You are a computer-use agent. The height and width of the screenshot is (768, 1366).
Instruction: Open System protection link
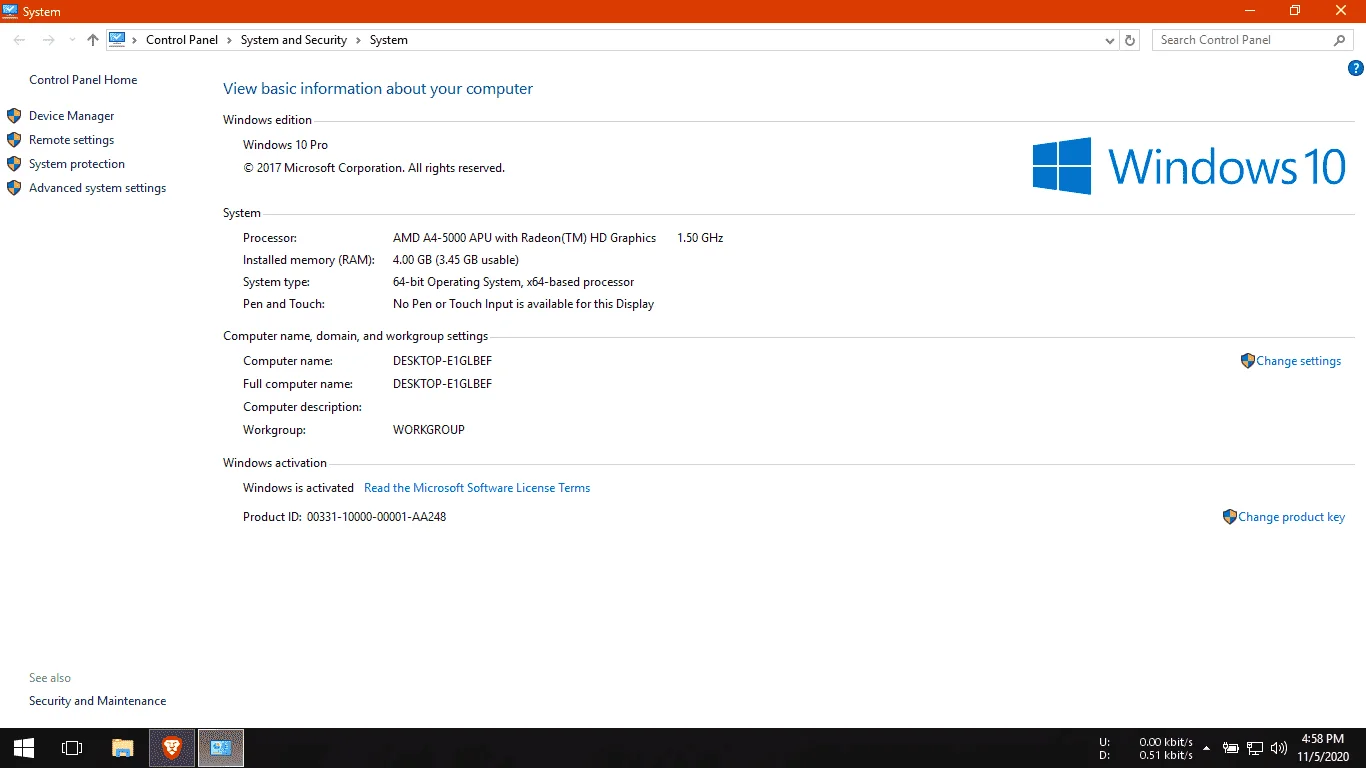pyautogui.click(x=77, y=164)
